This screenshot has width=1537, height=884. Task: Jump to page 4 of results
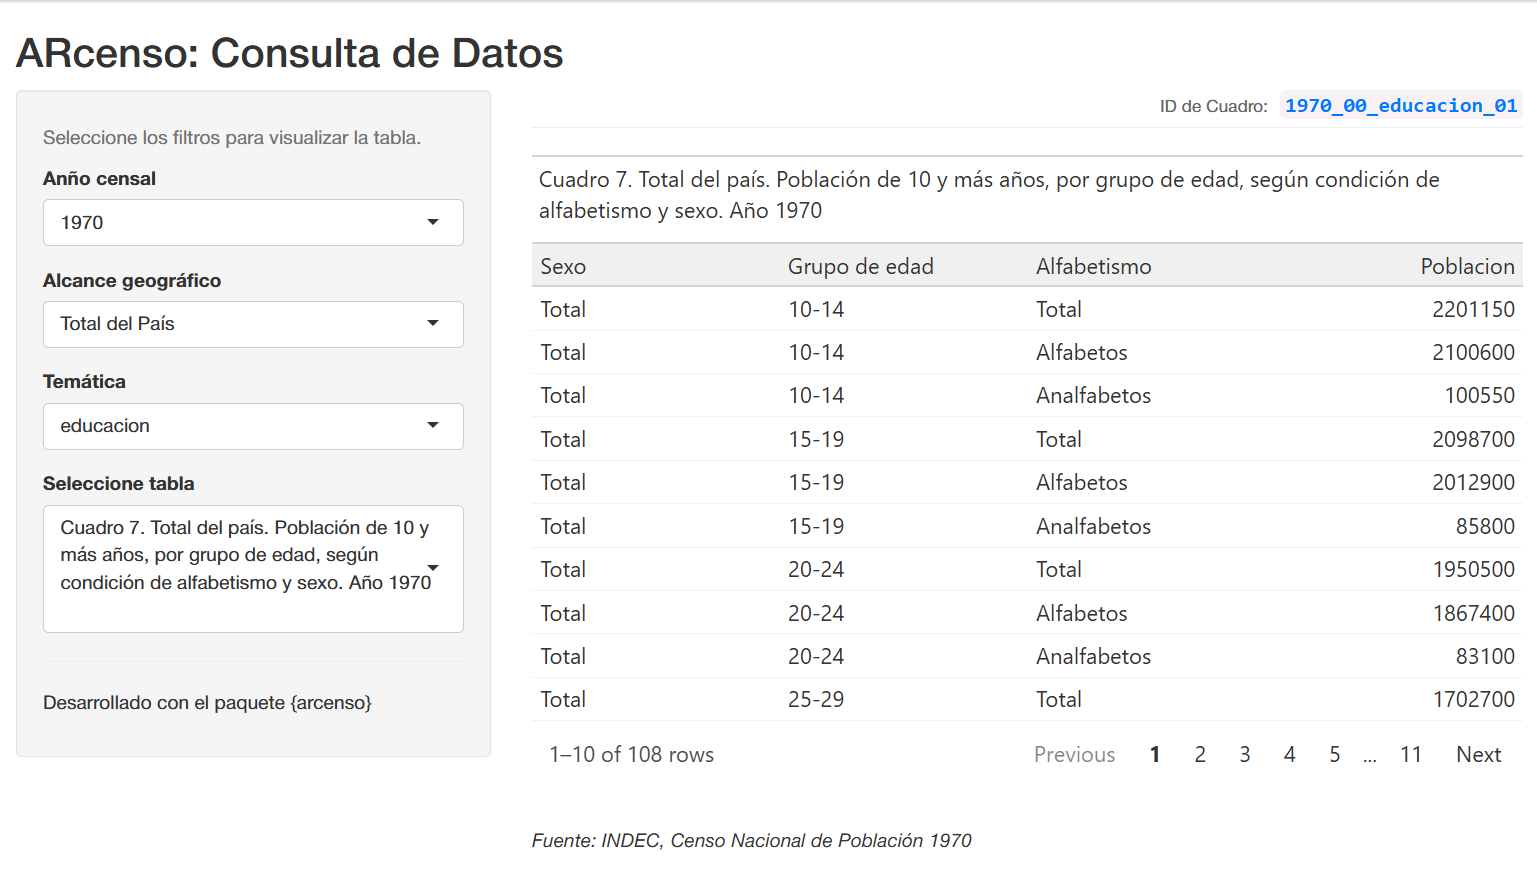pos(1290,755)
